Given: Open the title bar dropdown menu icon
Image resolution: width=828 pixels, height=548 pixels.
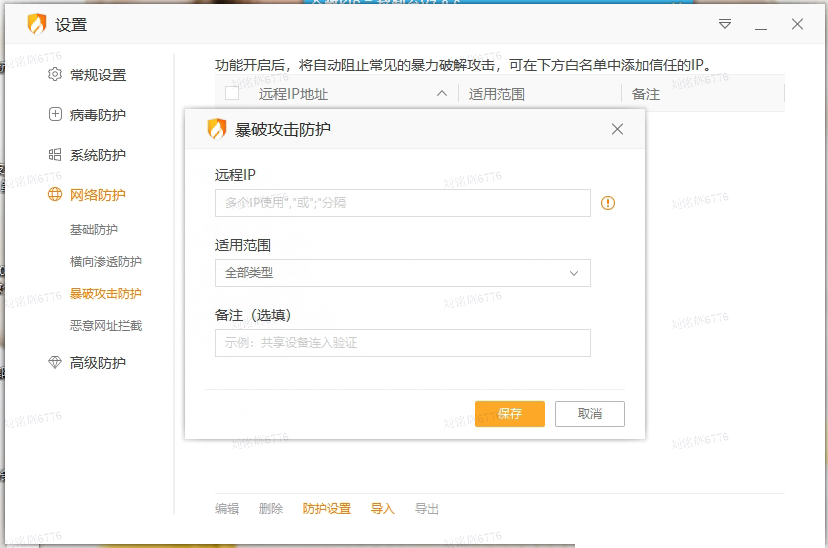Looking at the screenshot, I should tap(725, 24).
